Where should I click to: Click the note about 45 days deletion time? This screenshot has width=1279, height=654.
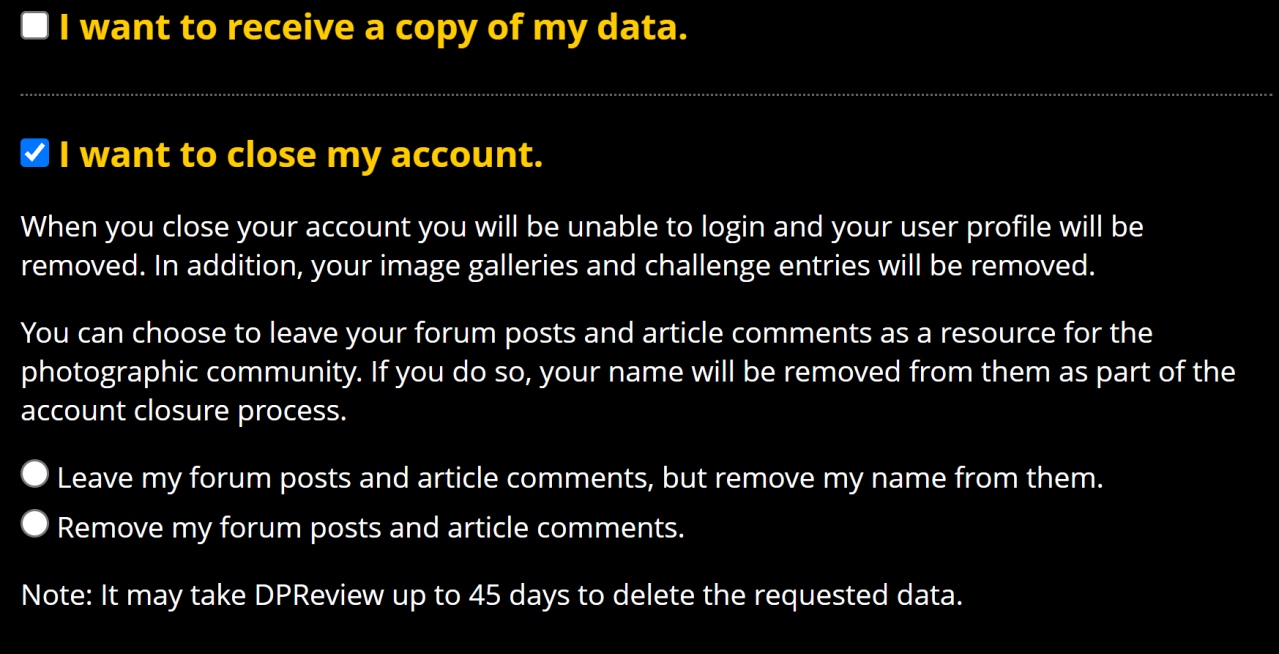point(491,596)
